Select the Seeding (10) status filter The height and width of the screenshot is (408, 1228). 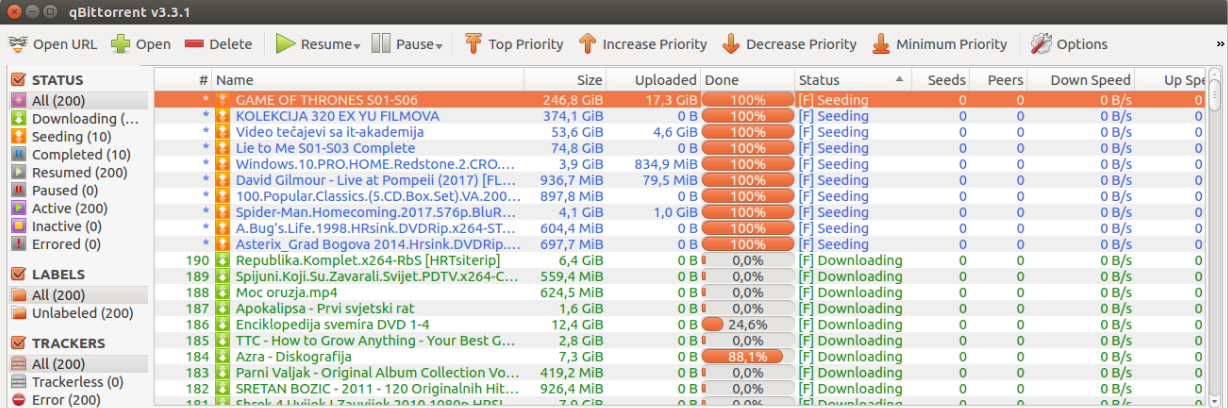(x=72, y=137)
